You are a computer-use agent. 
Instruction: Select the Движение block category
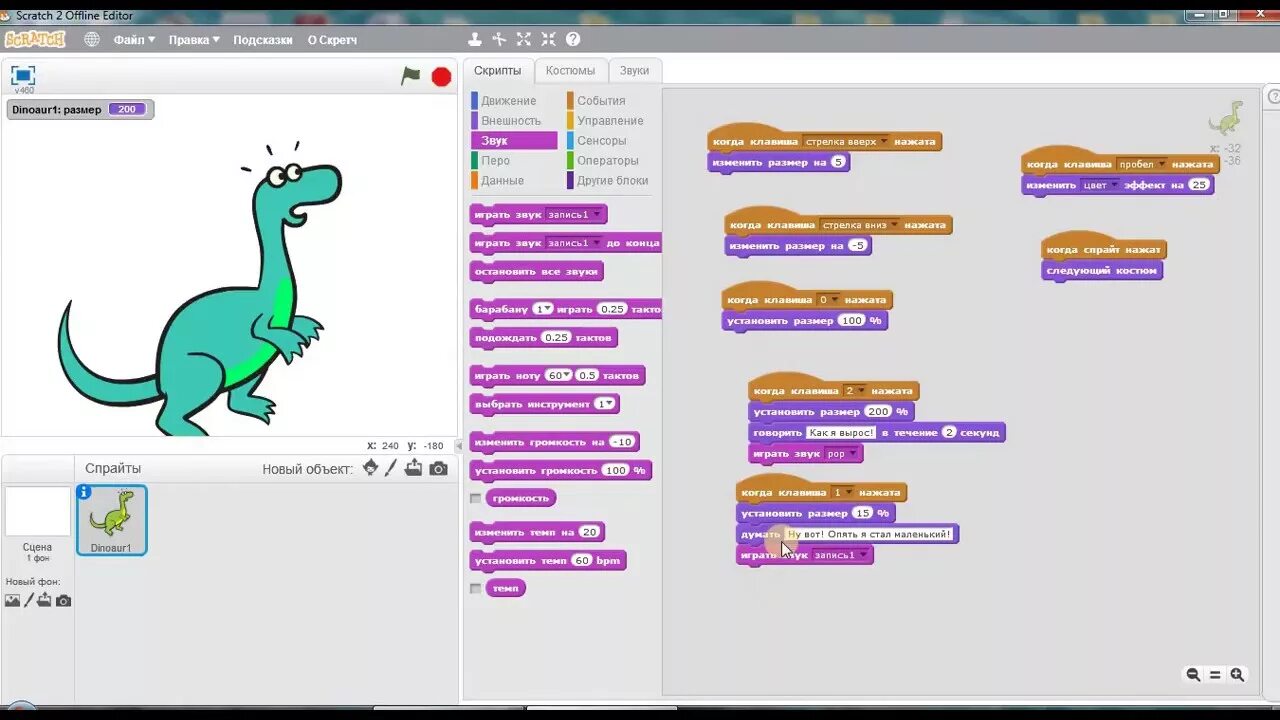[x=513, y=101]
